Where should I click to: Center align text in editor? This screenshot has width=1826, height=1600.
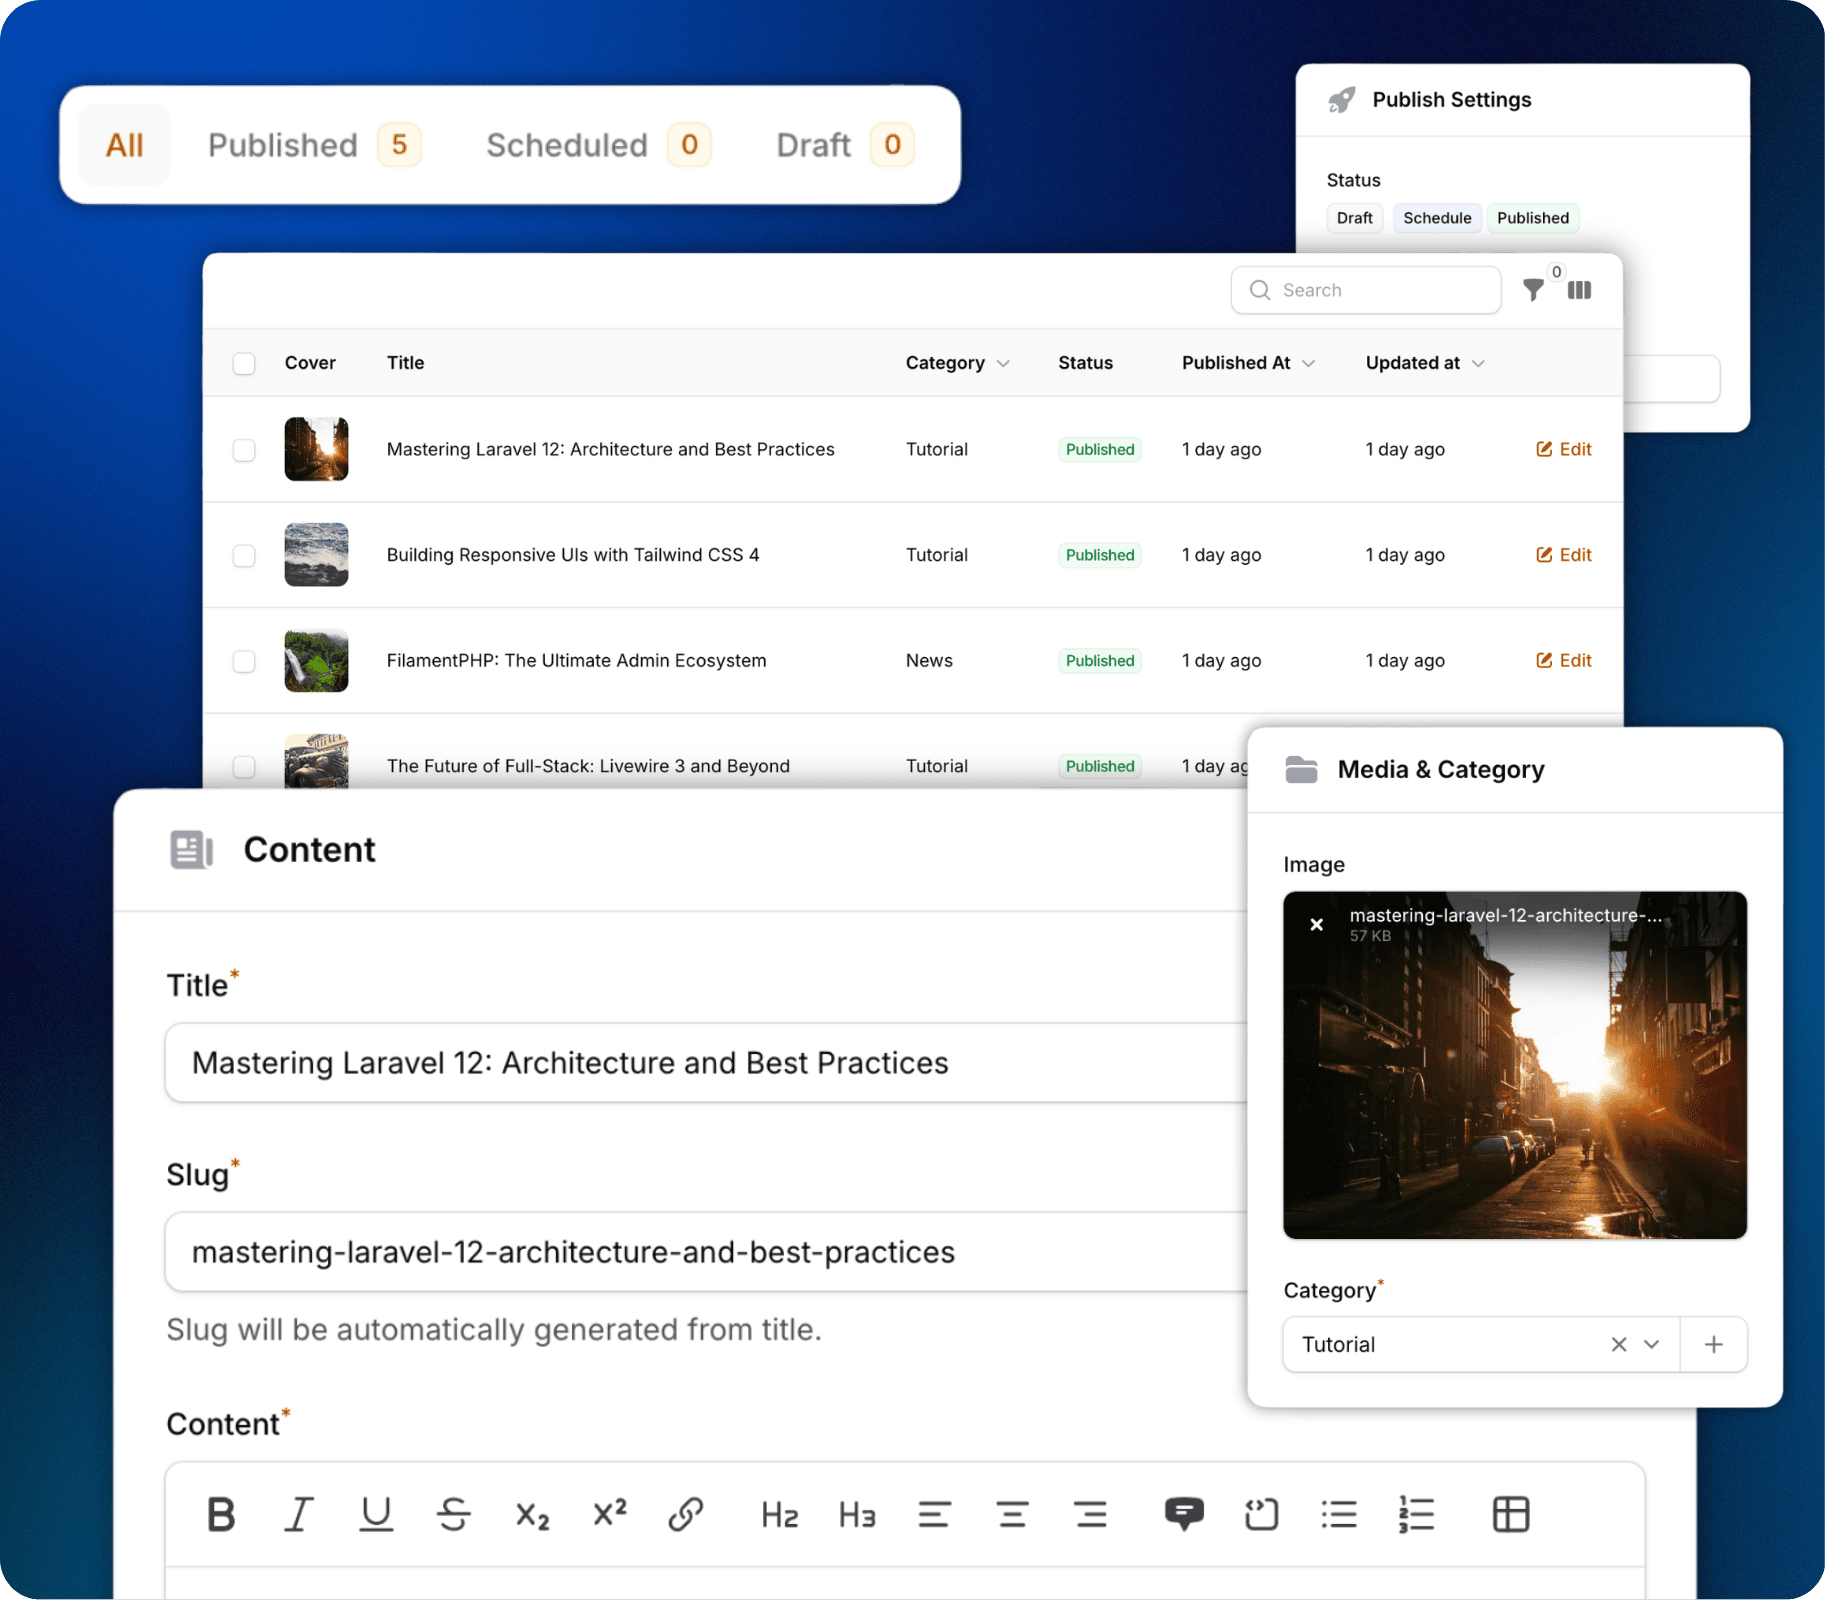point(1012,1514)
